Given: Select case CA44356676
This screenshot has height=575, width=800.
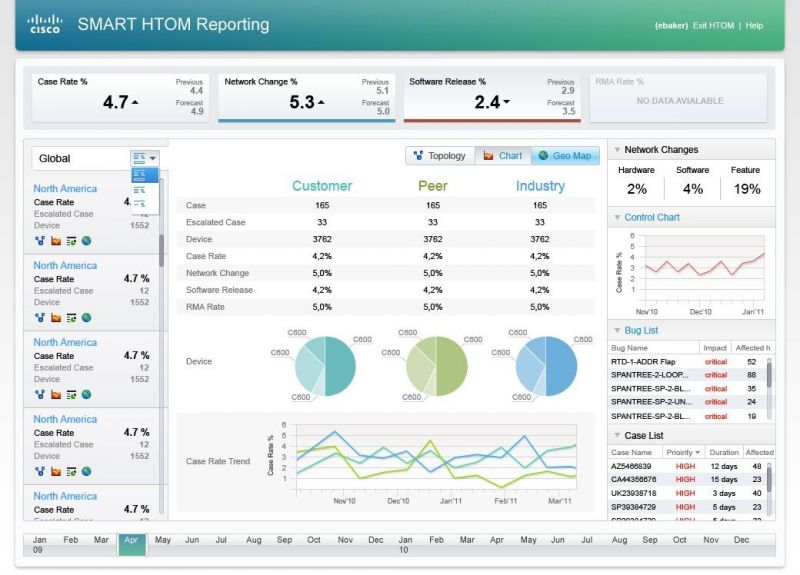Looking at the screenshot, I should tap(688, 480).
